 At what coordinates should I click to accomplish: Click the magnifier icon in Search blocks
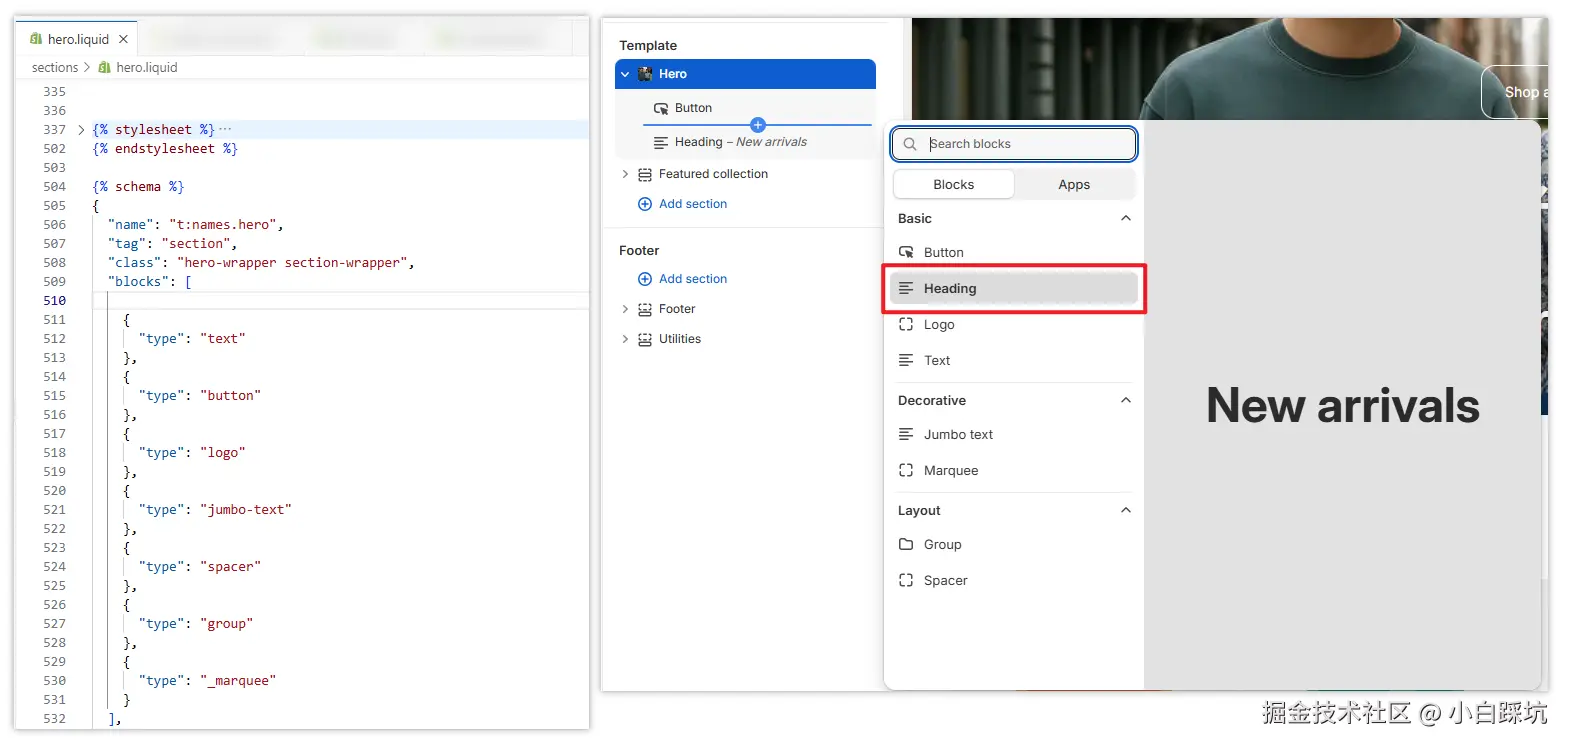[910, 144]
